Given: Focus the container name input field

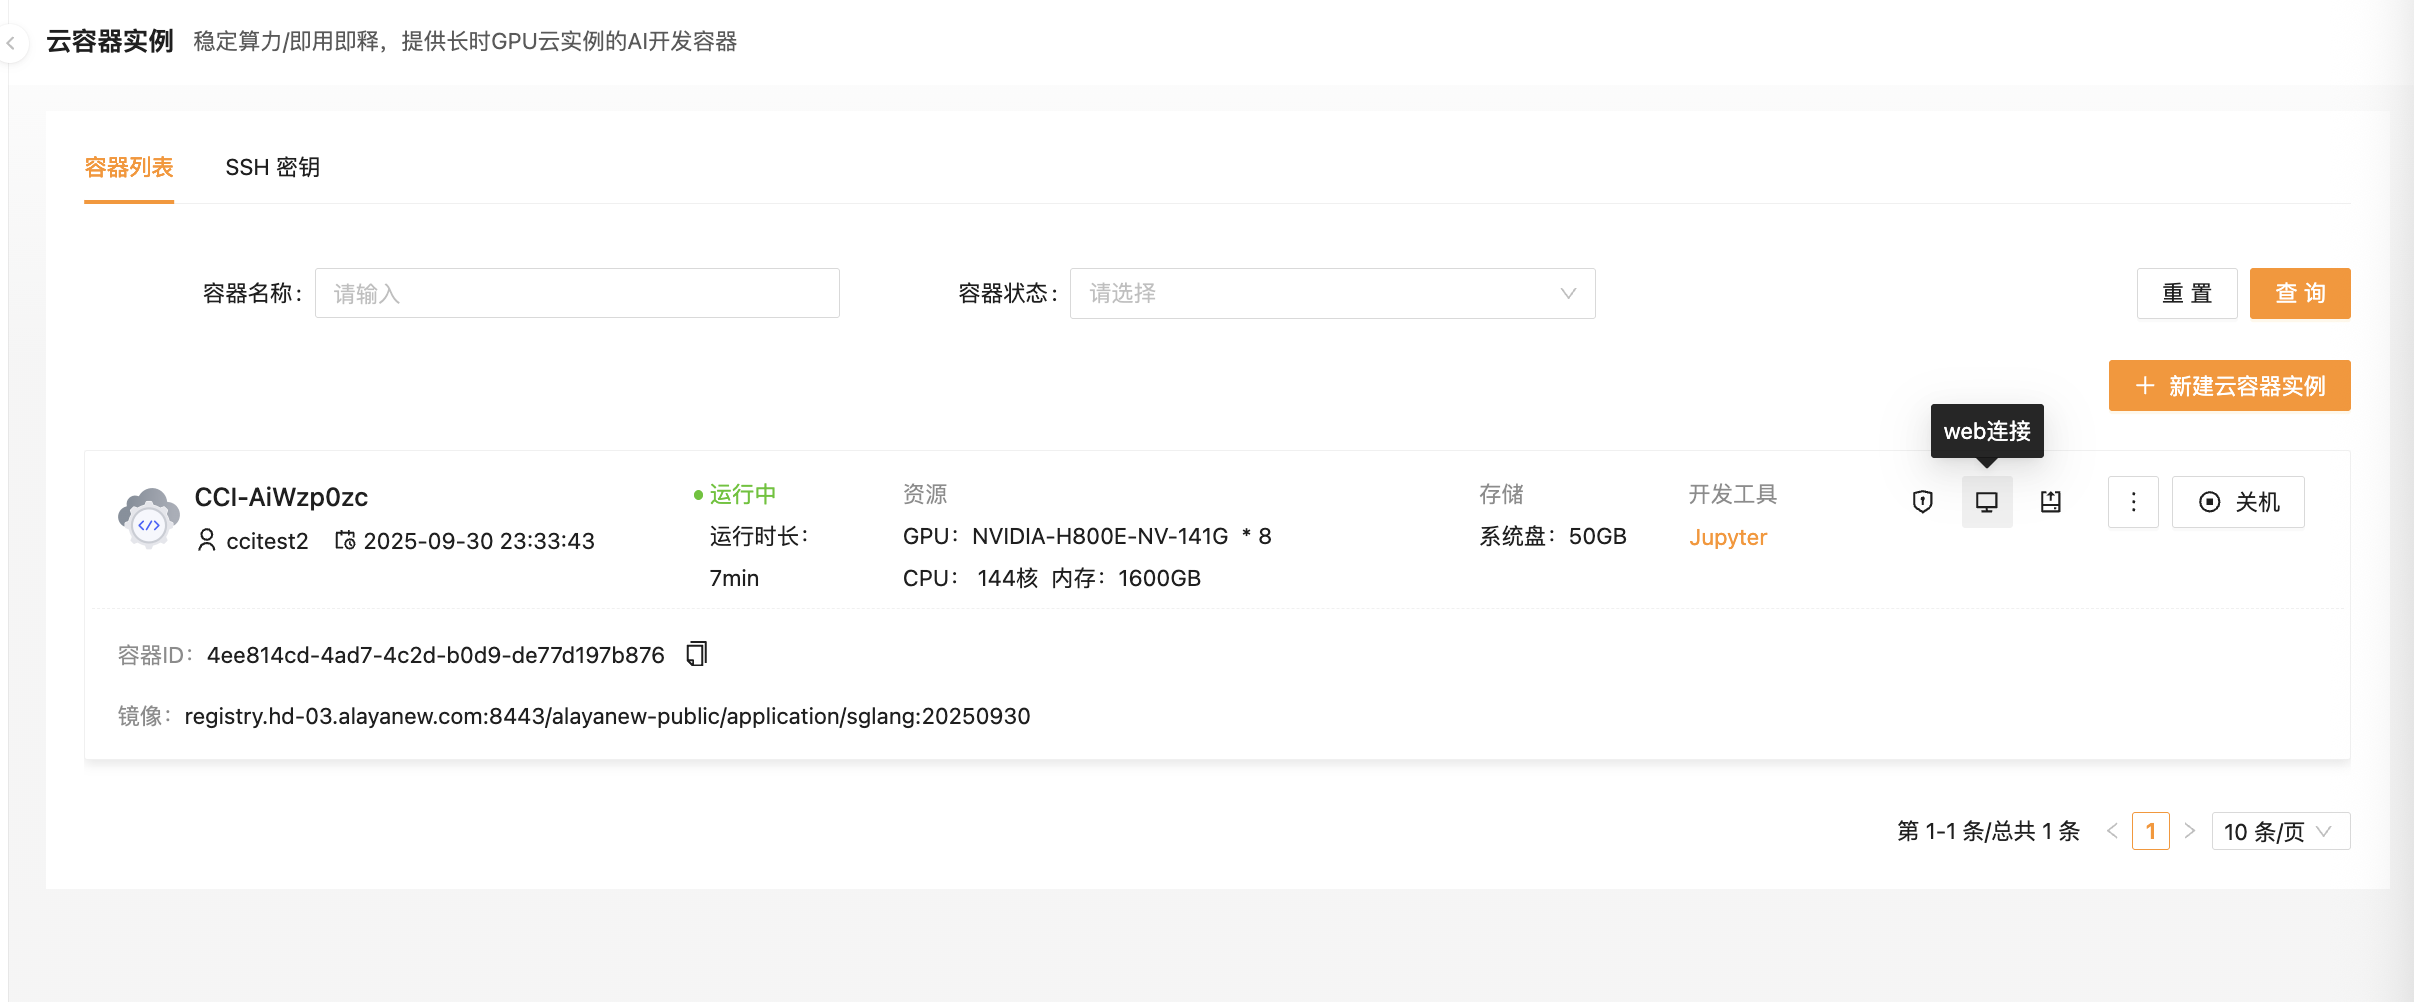Looking at the screenshot, I should [x=577, y=293].
